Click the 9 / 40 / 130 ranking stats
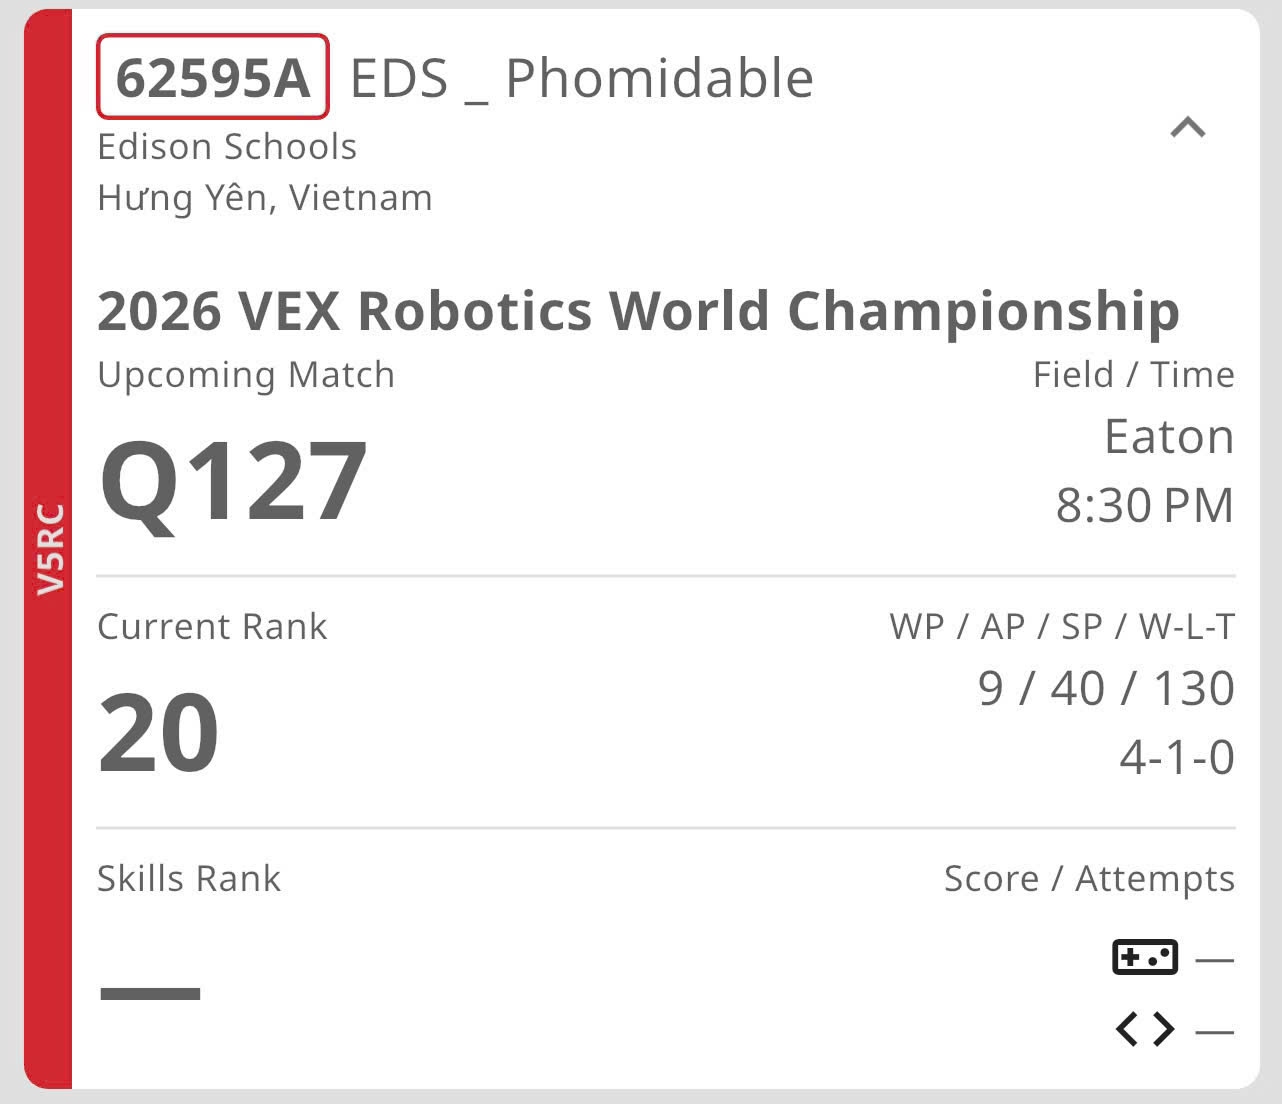Viewport: 1282px width, 1104px height. point(1106,688)
